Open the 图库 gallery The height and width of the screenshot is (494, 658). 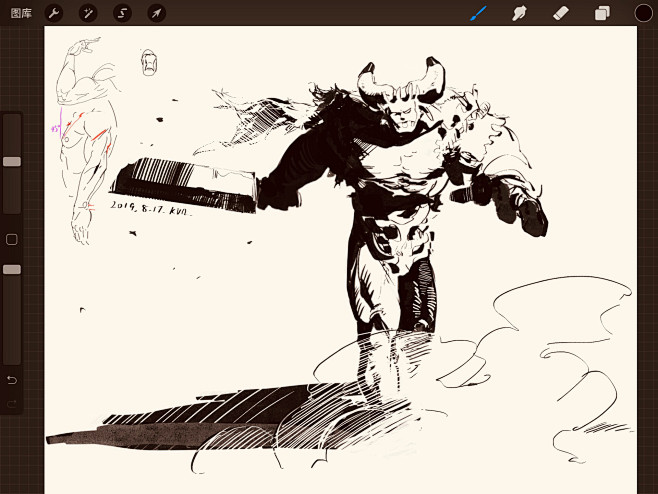pyautogui.click(x=21, y=13)
